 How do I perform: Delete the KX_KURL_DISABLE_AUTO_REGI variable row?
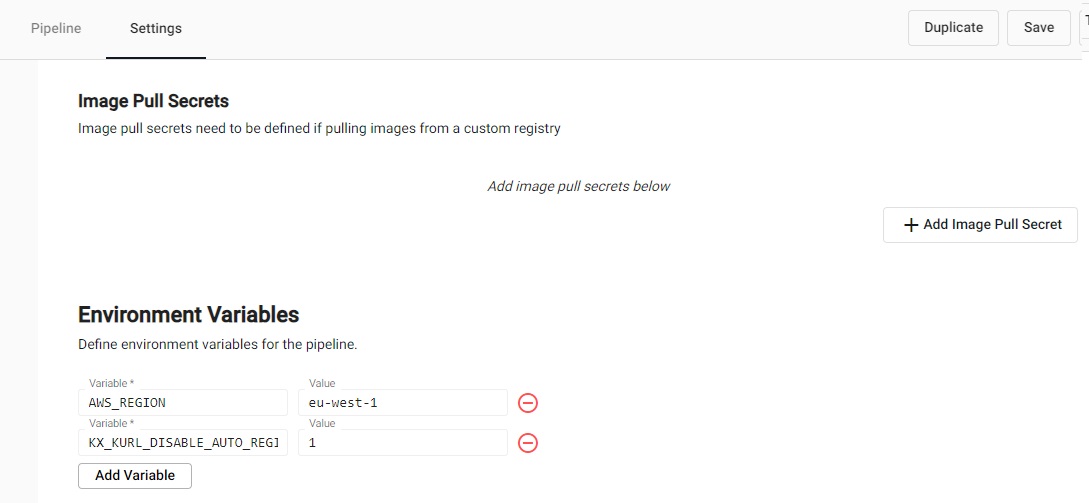(528, 443)
